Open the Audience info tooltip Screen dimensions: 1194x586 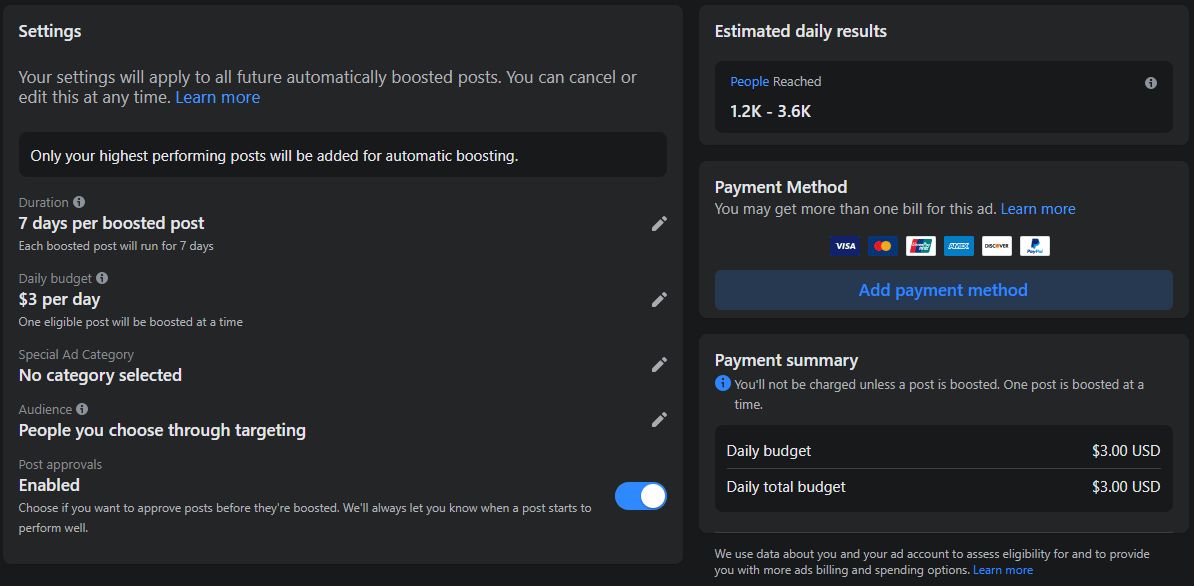[84, 409]
